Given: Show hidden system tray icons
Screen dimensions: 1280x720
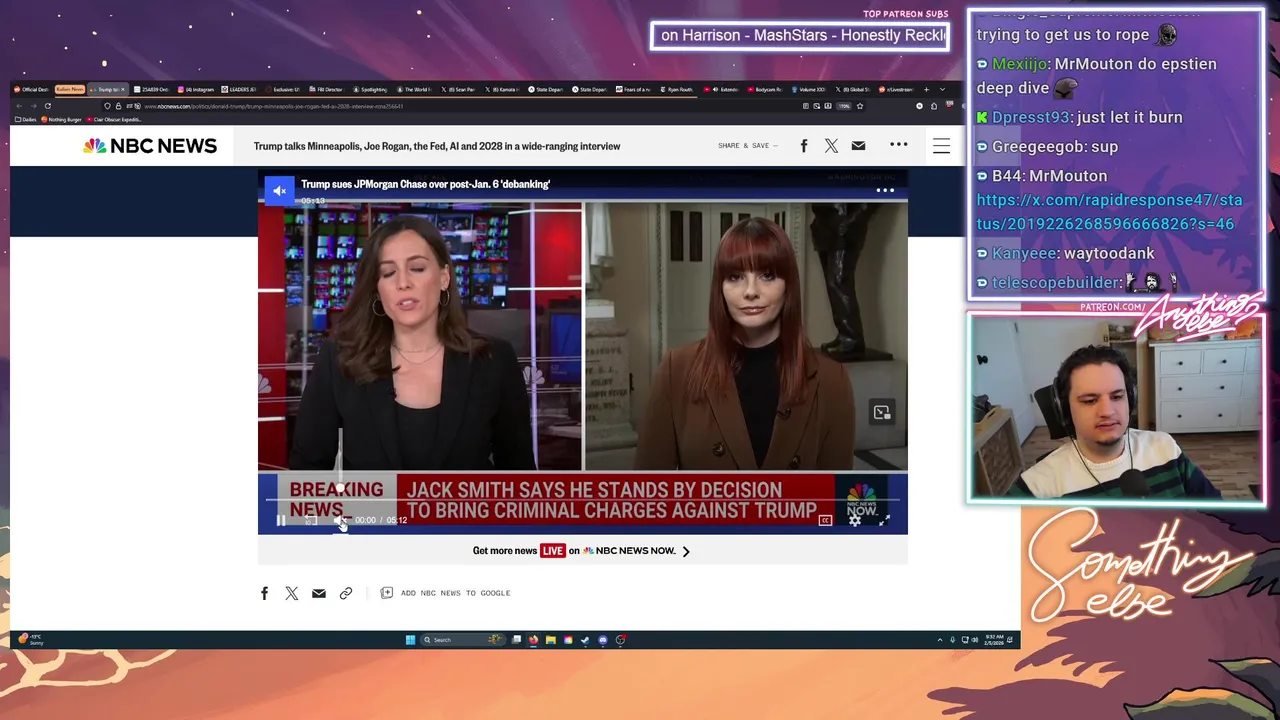Looking at the screenshot, I should (x=940, y=640).
